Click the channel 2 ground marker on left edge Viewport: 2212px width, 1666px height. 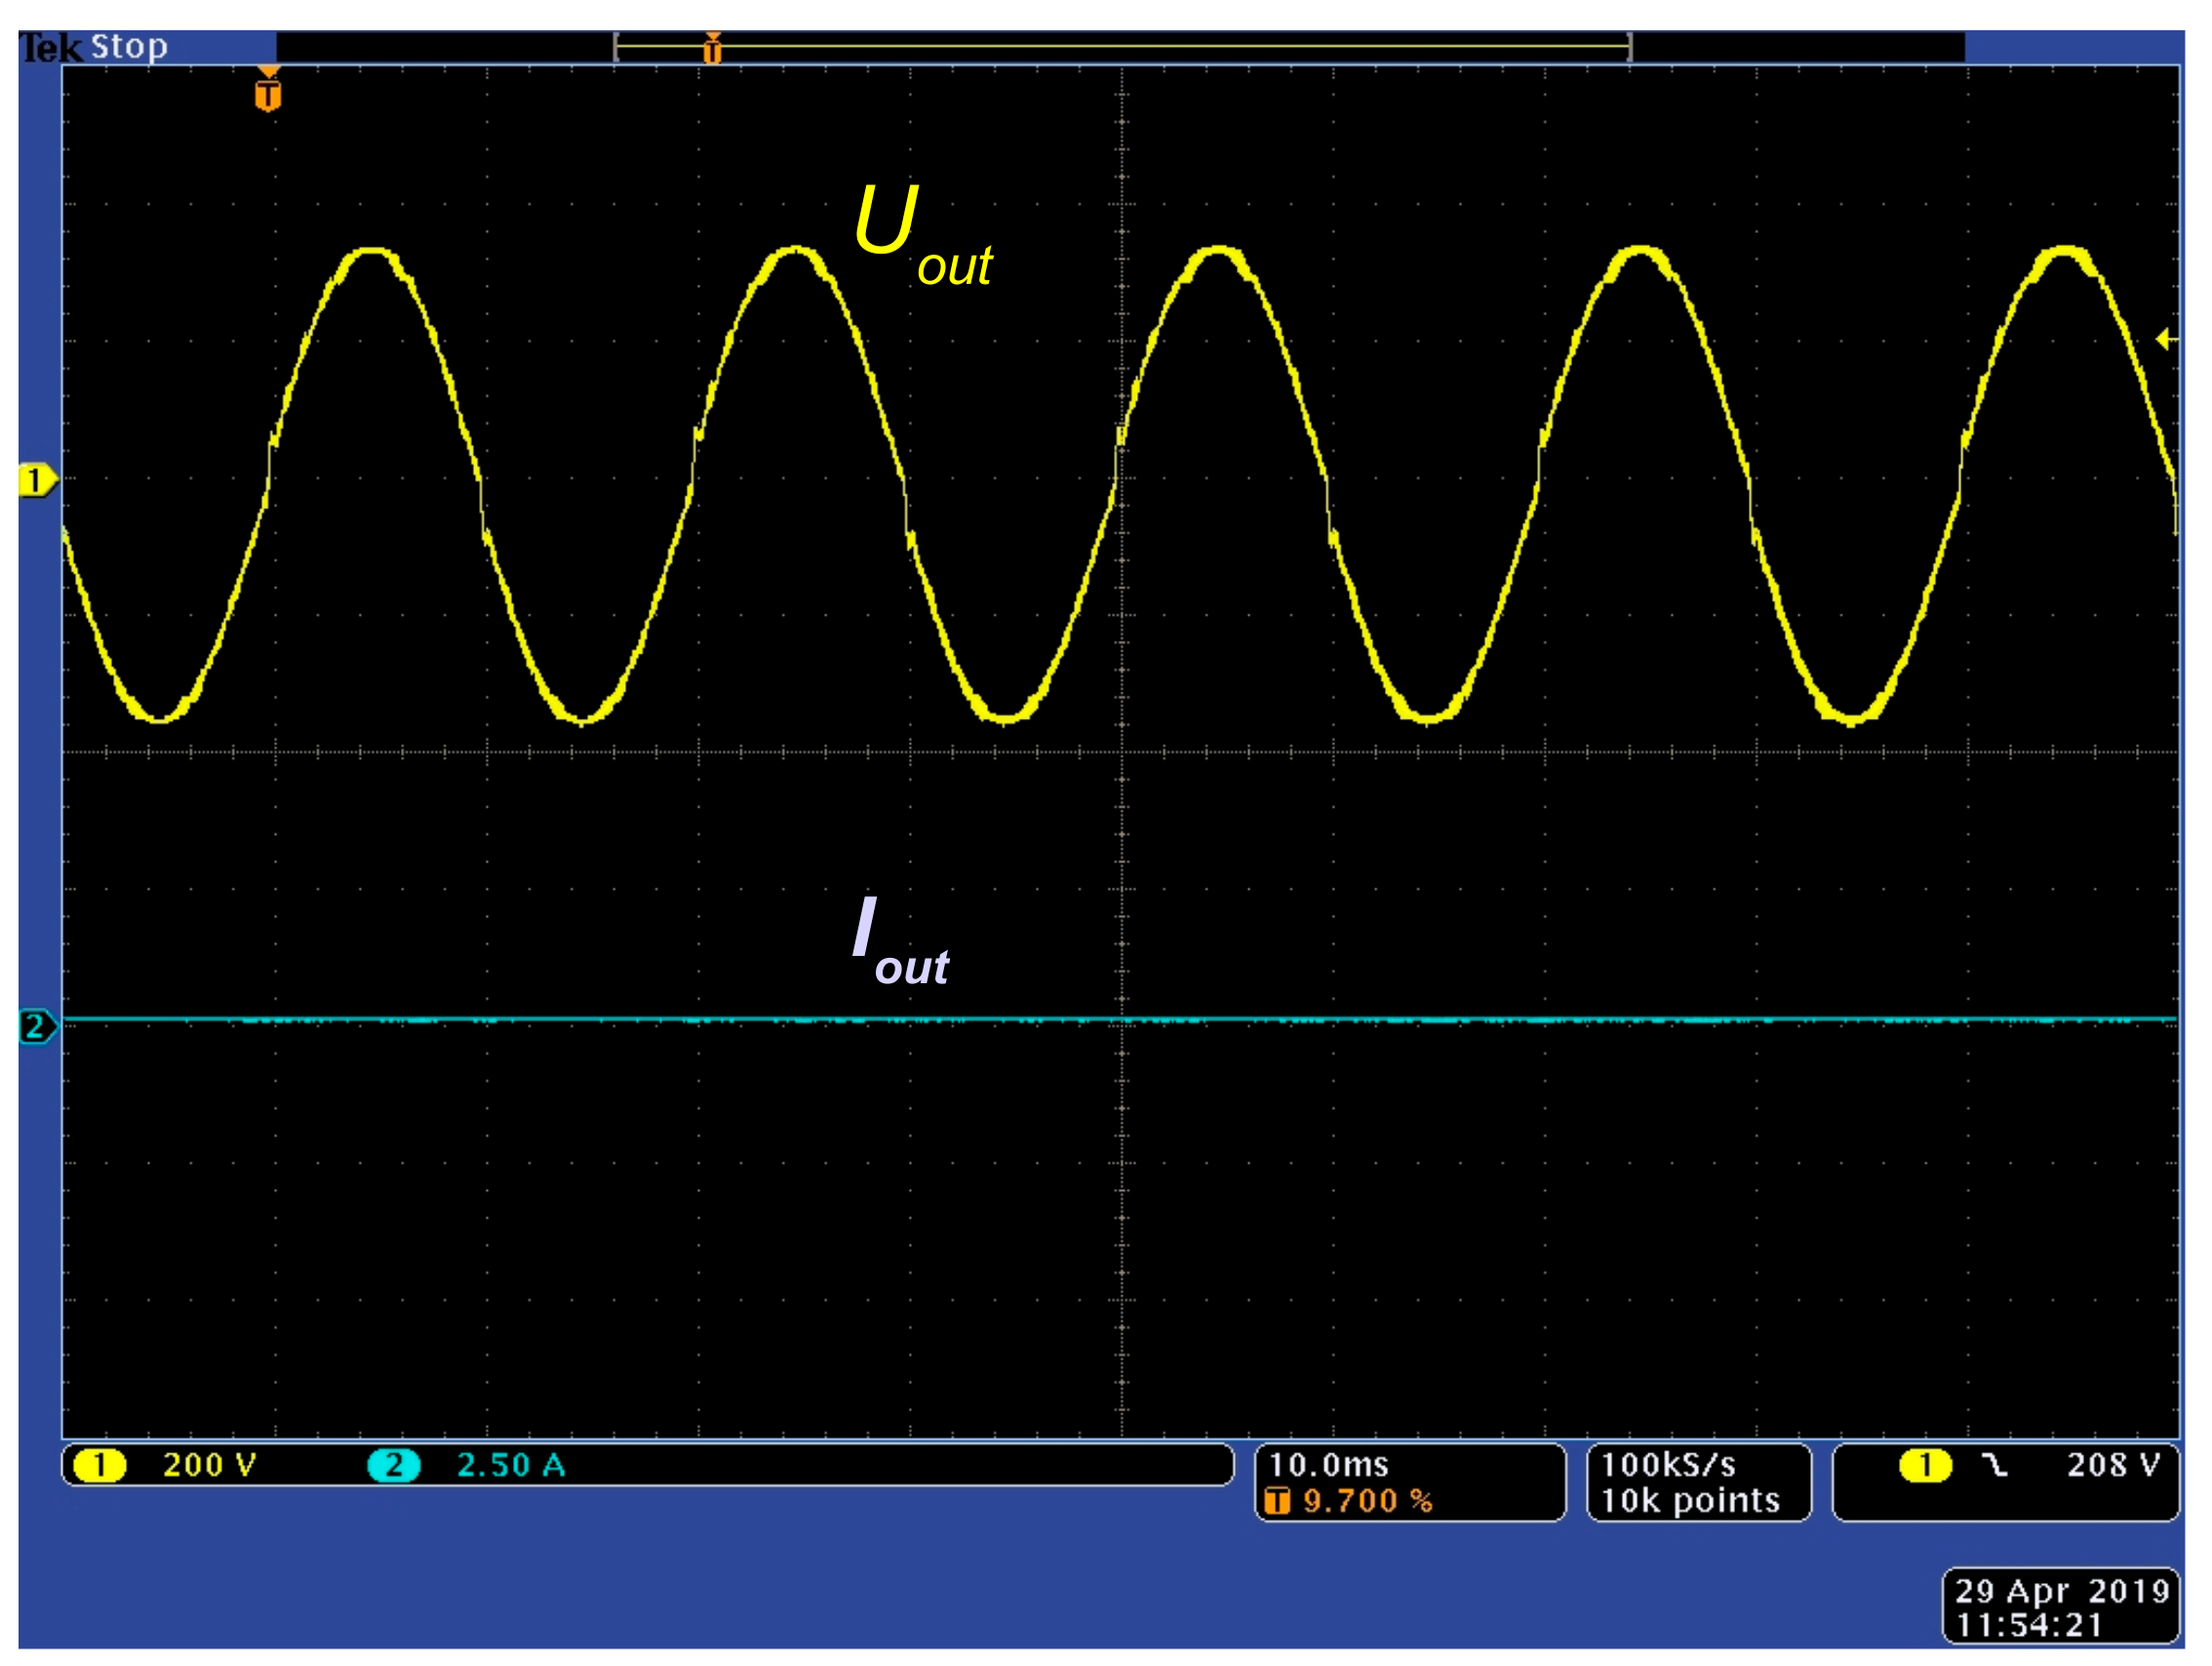coord(36,1026)
